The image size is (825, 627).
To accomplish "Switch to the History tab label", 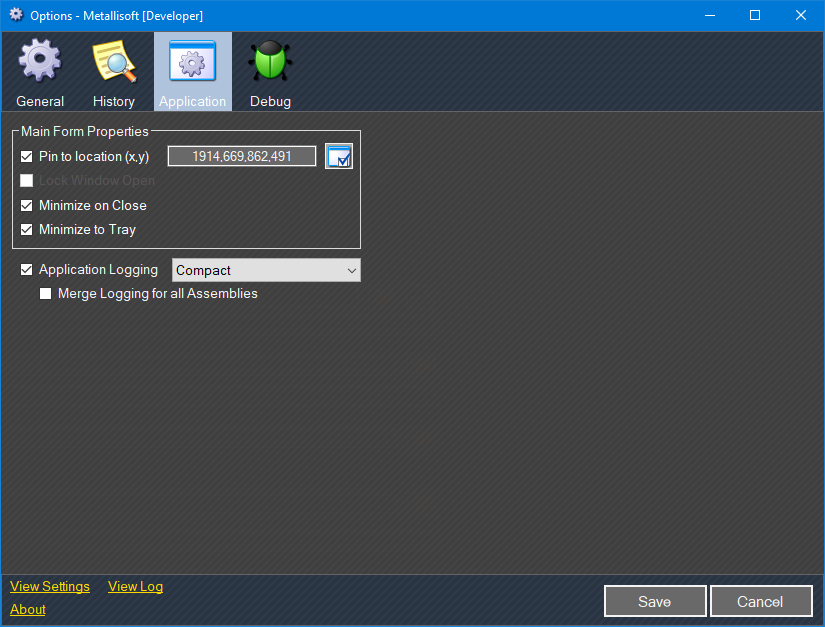I will [114, 101].
